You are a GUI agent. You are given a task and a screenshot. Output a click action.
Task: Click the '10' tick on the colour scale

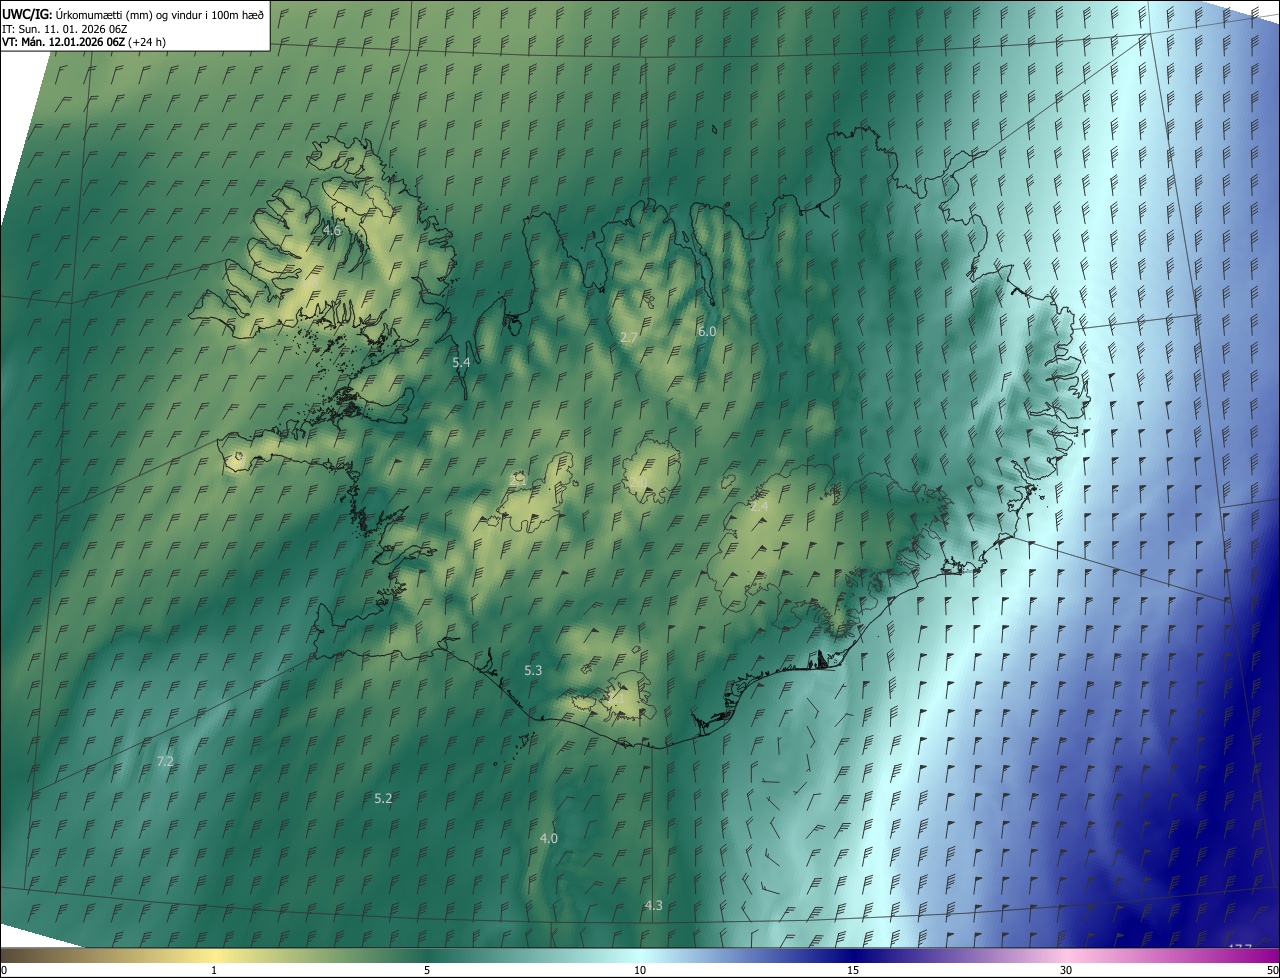coord(640,971)
